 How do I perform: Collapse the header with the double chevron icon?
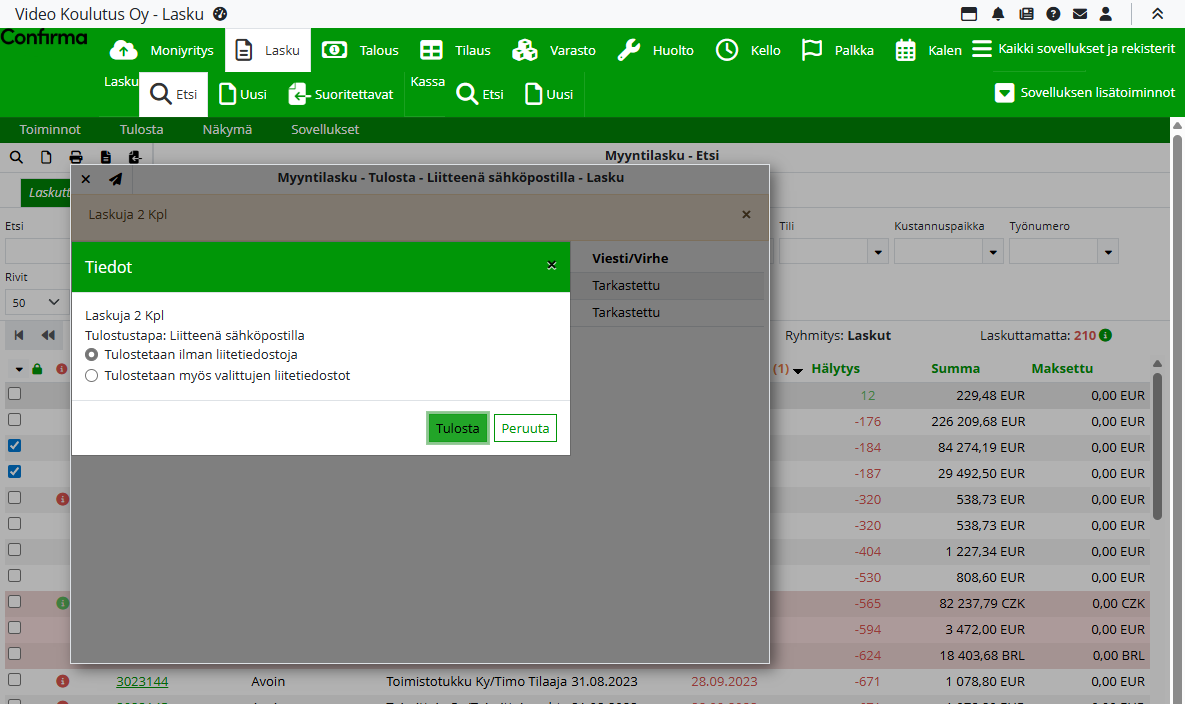click(1158, 14)
